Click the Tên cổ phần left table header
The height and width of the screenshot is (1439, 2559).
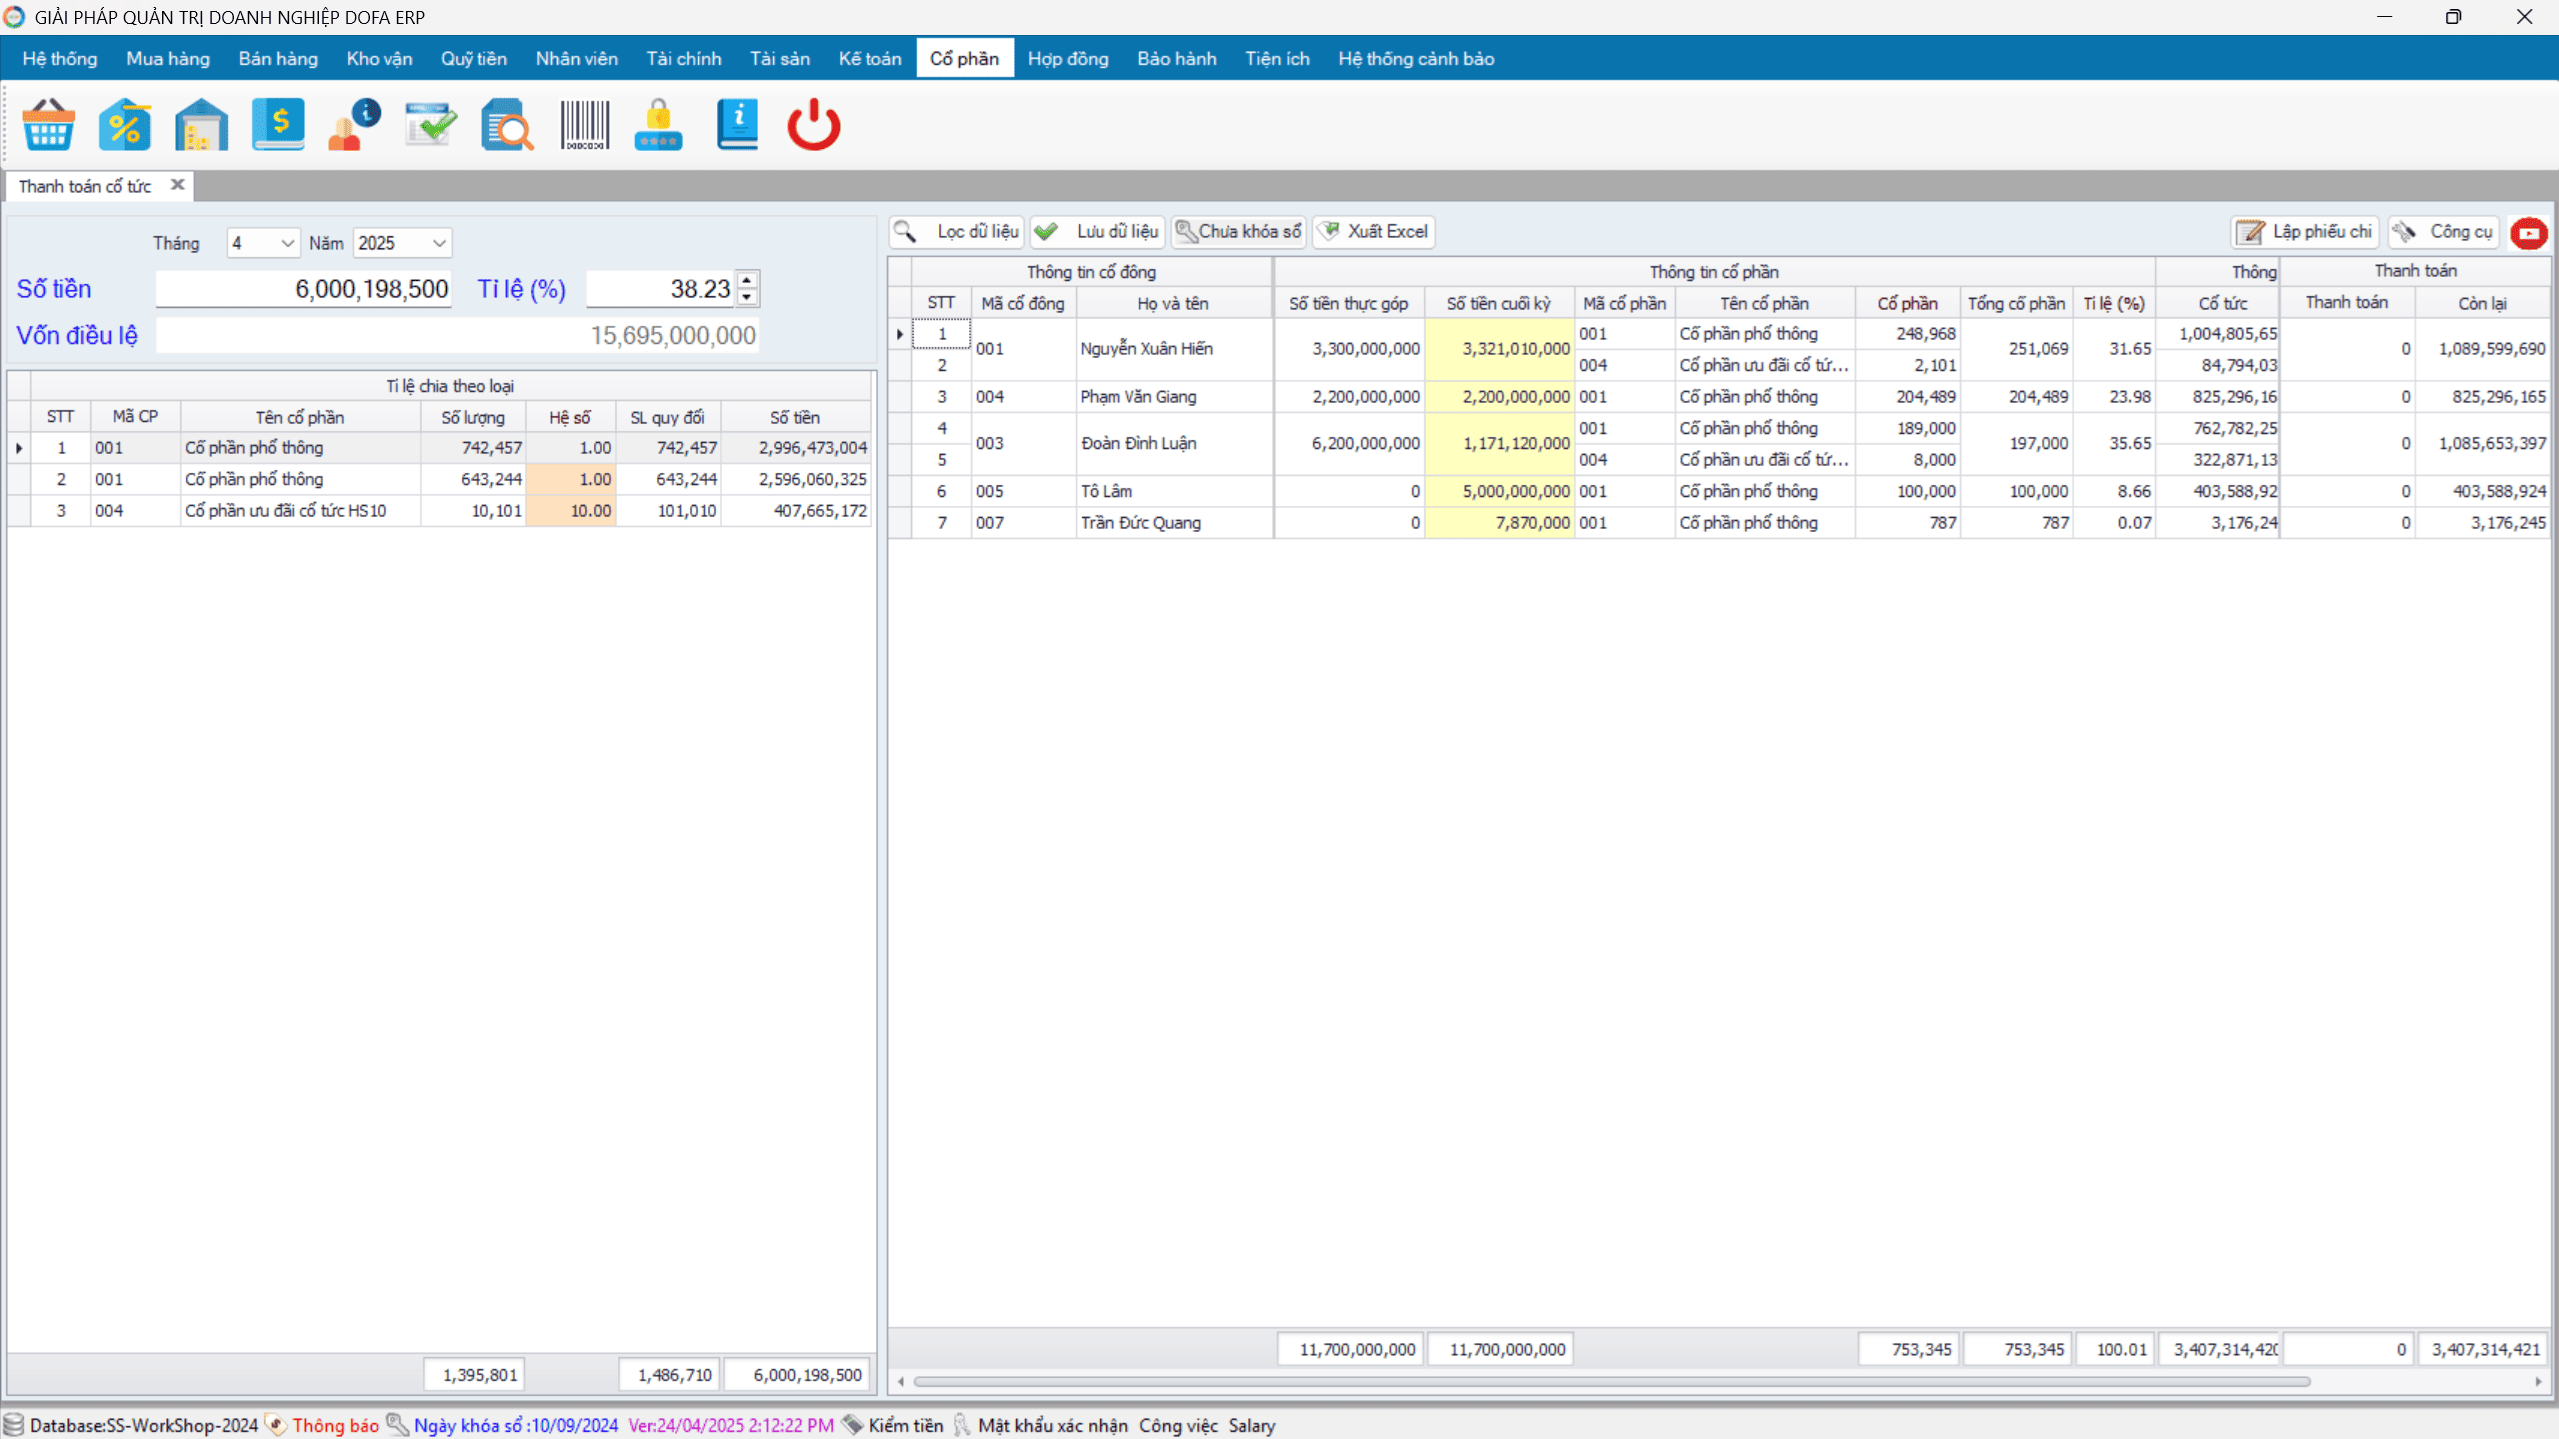299,417
